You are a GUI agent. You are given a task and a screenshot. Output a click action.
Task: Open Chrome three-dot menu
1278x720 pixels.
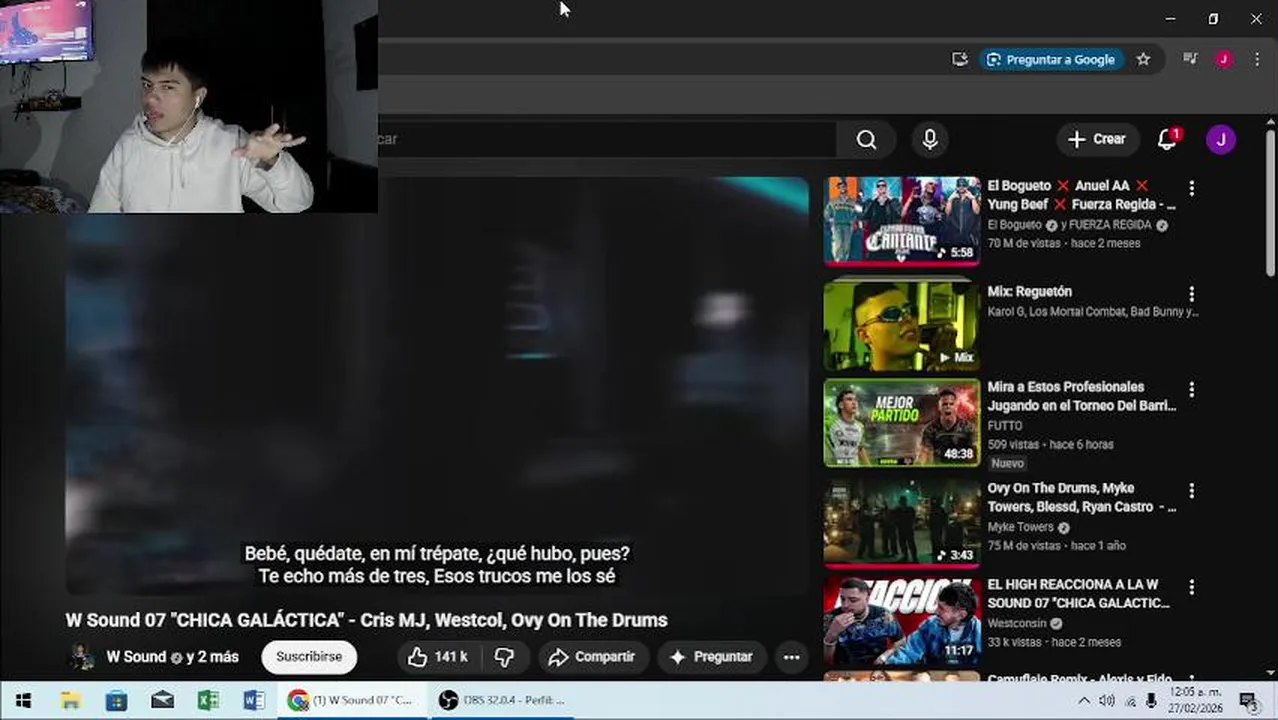click(1257, 60)
